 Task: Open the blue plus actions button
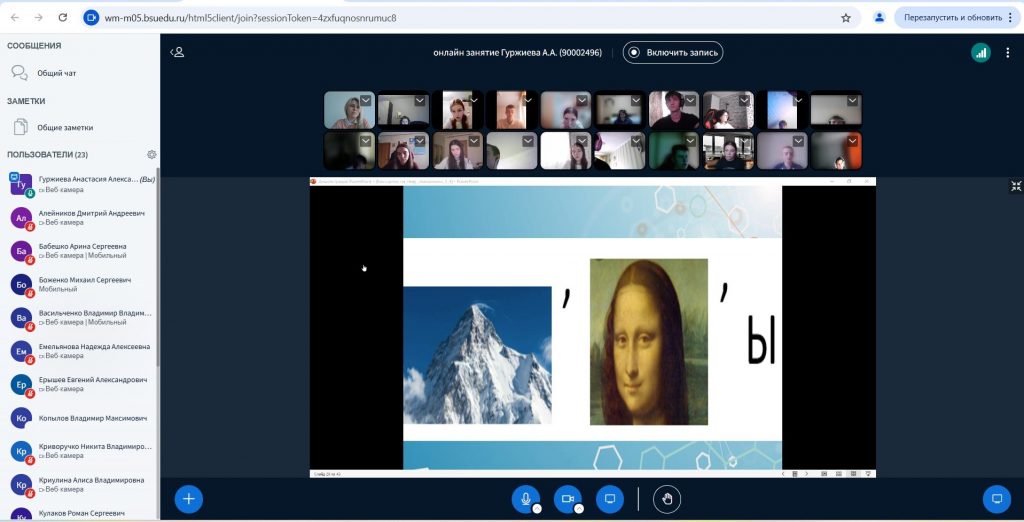189,499
